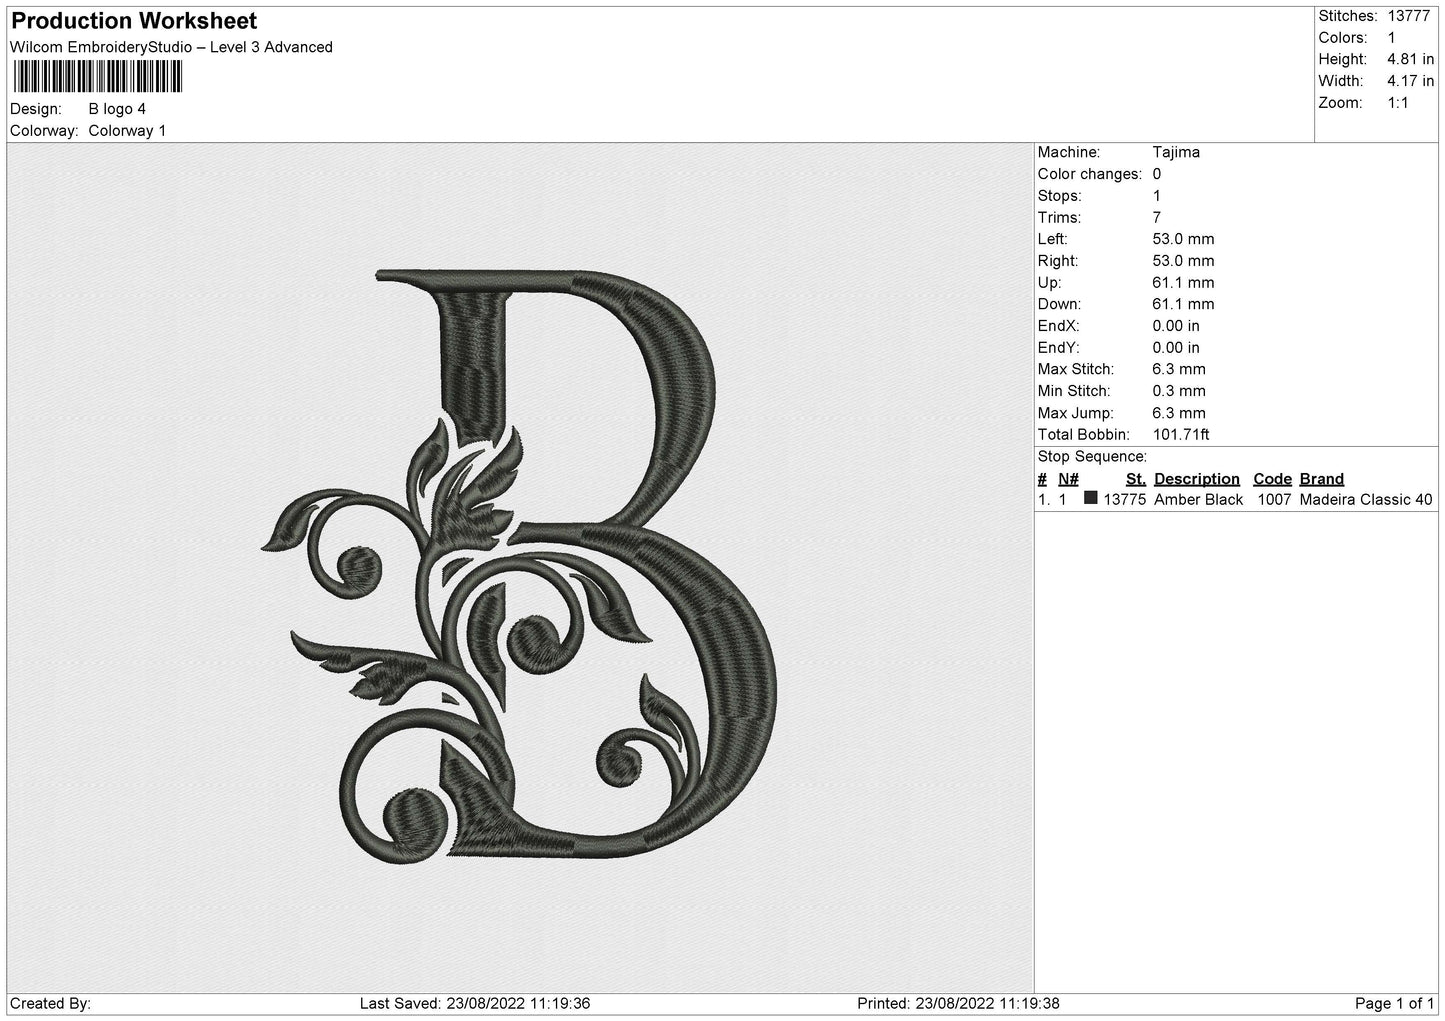Viewport: 1445px width, 1021px height.
Task: Click the 'St.' column header
Action: tap(1136, 479)
